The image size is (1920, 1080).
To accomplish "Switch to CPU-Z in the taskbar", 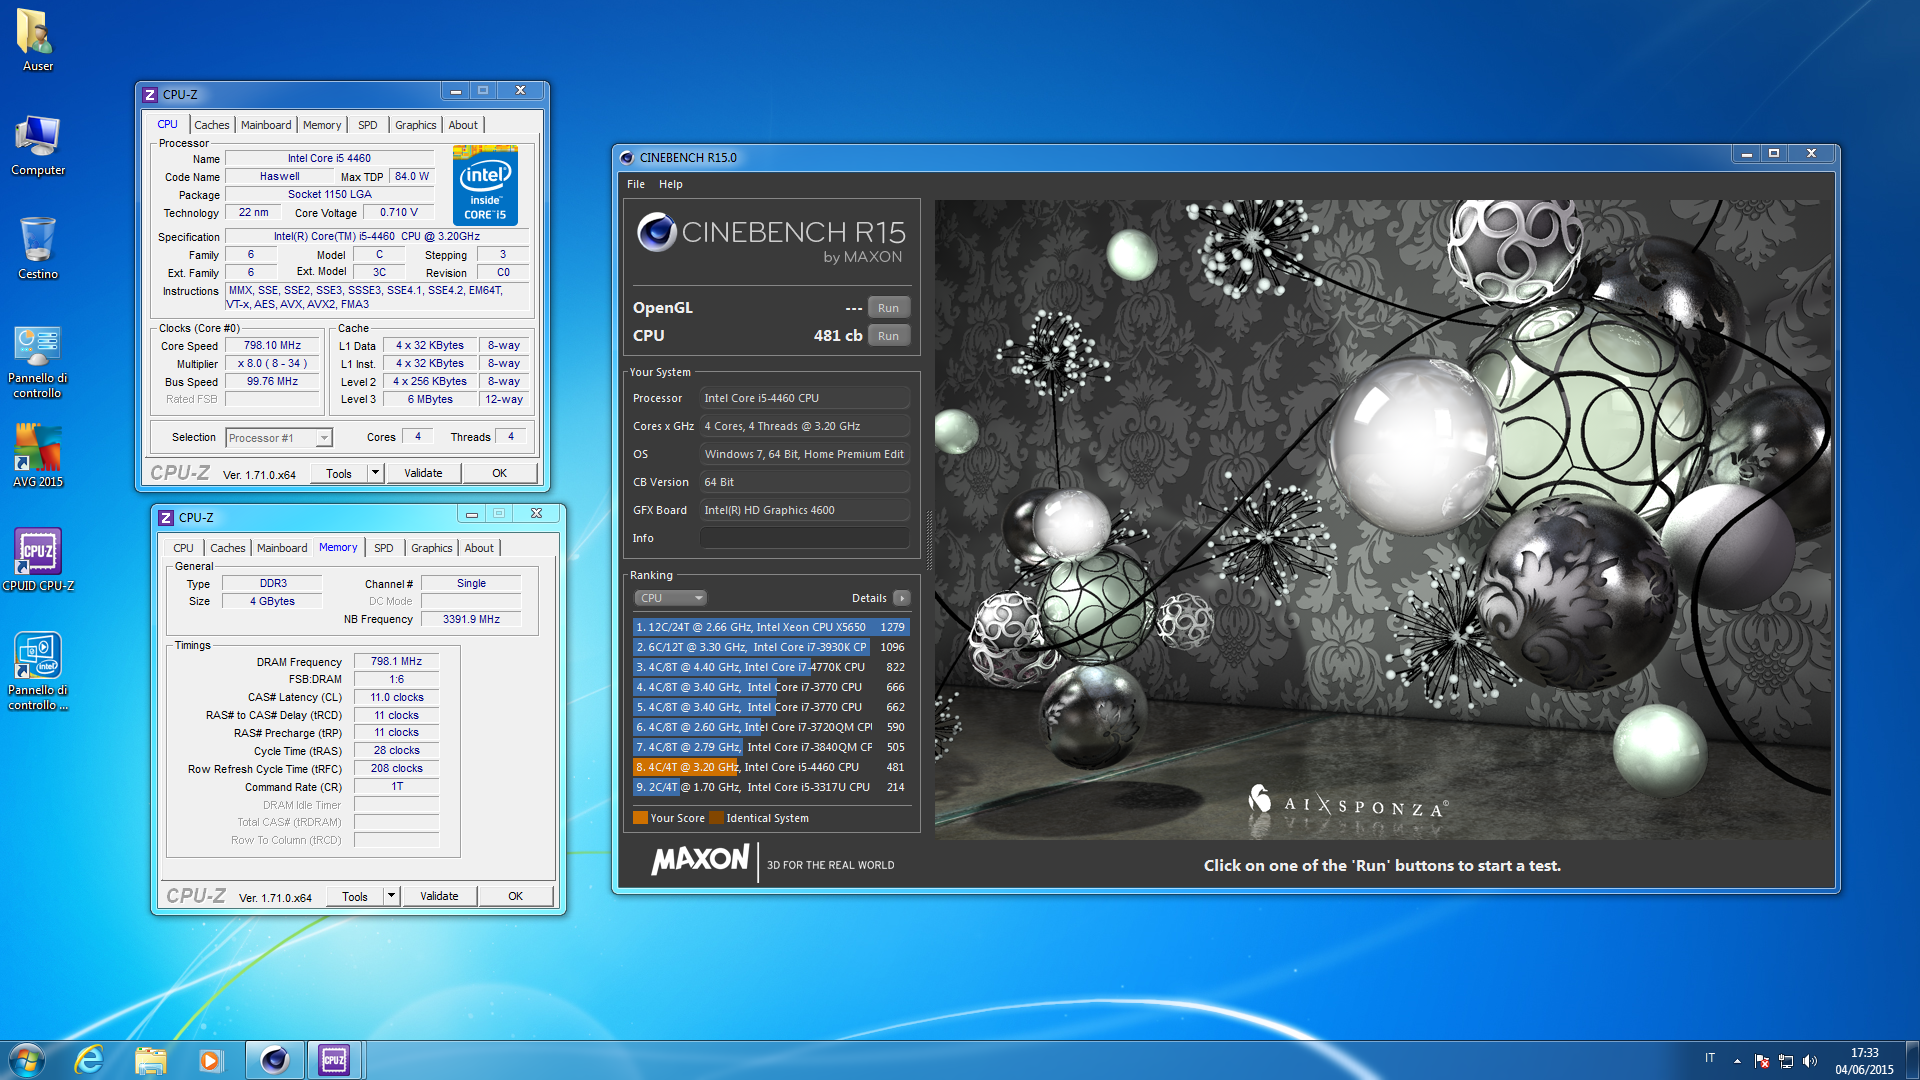I will (334, 1060).
